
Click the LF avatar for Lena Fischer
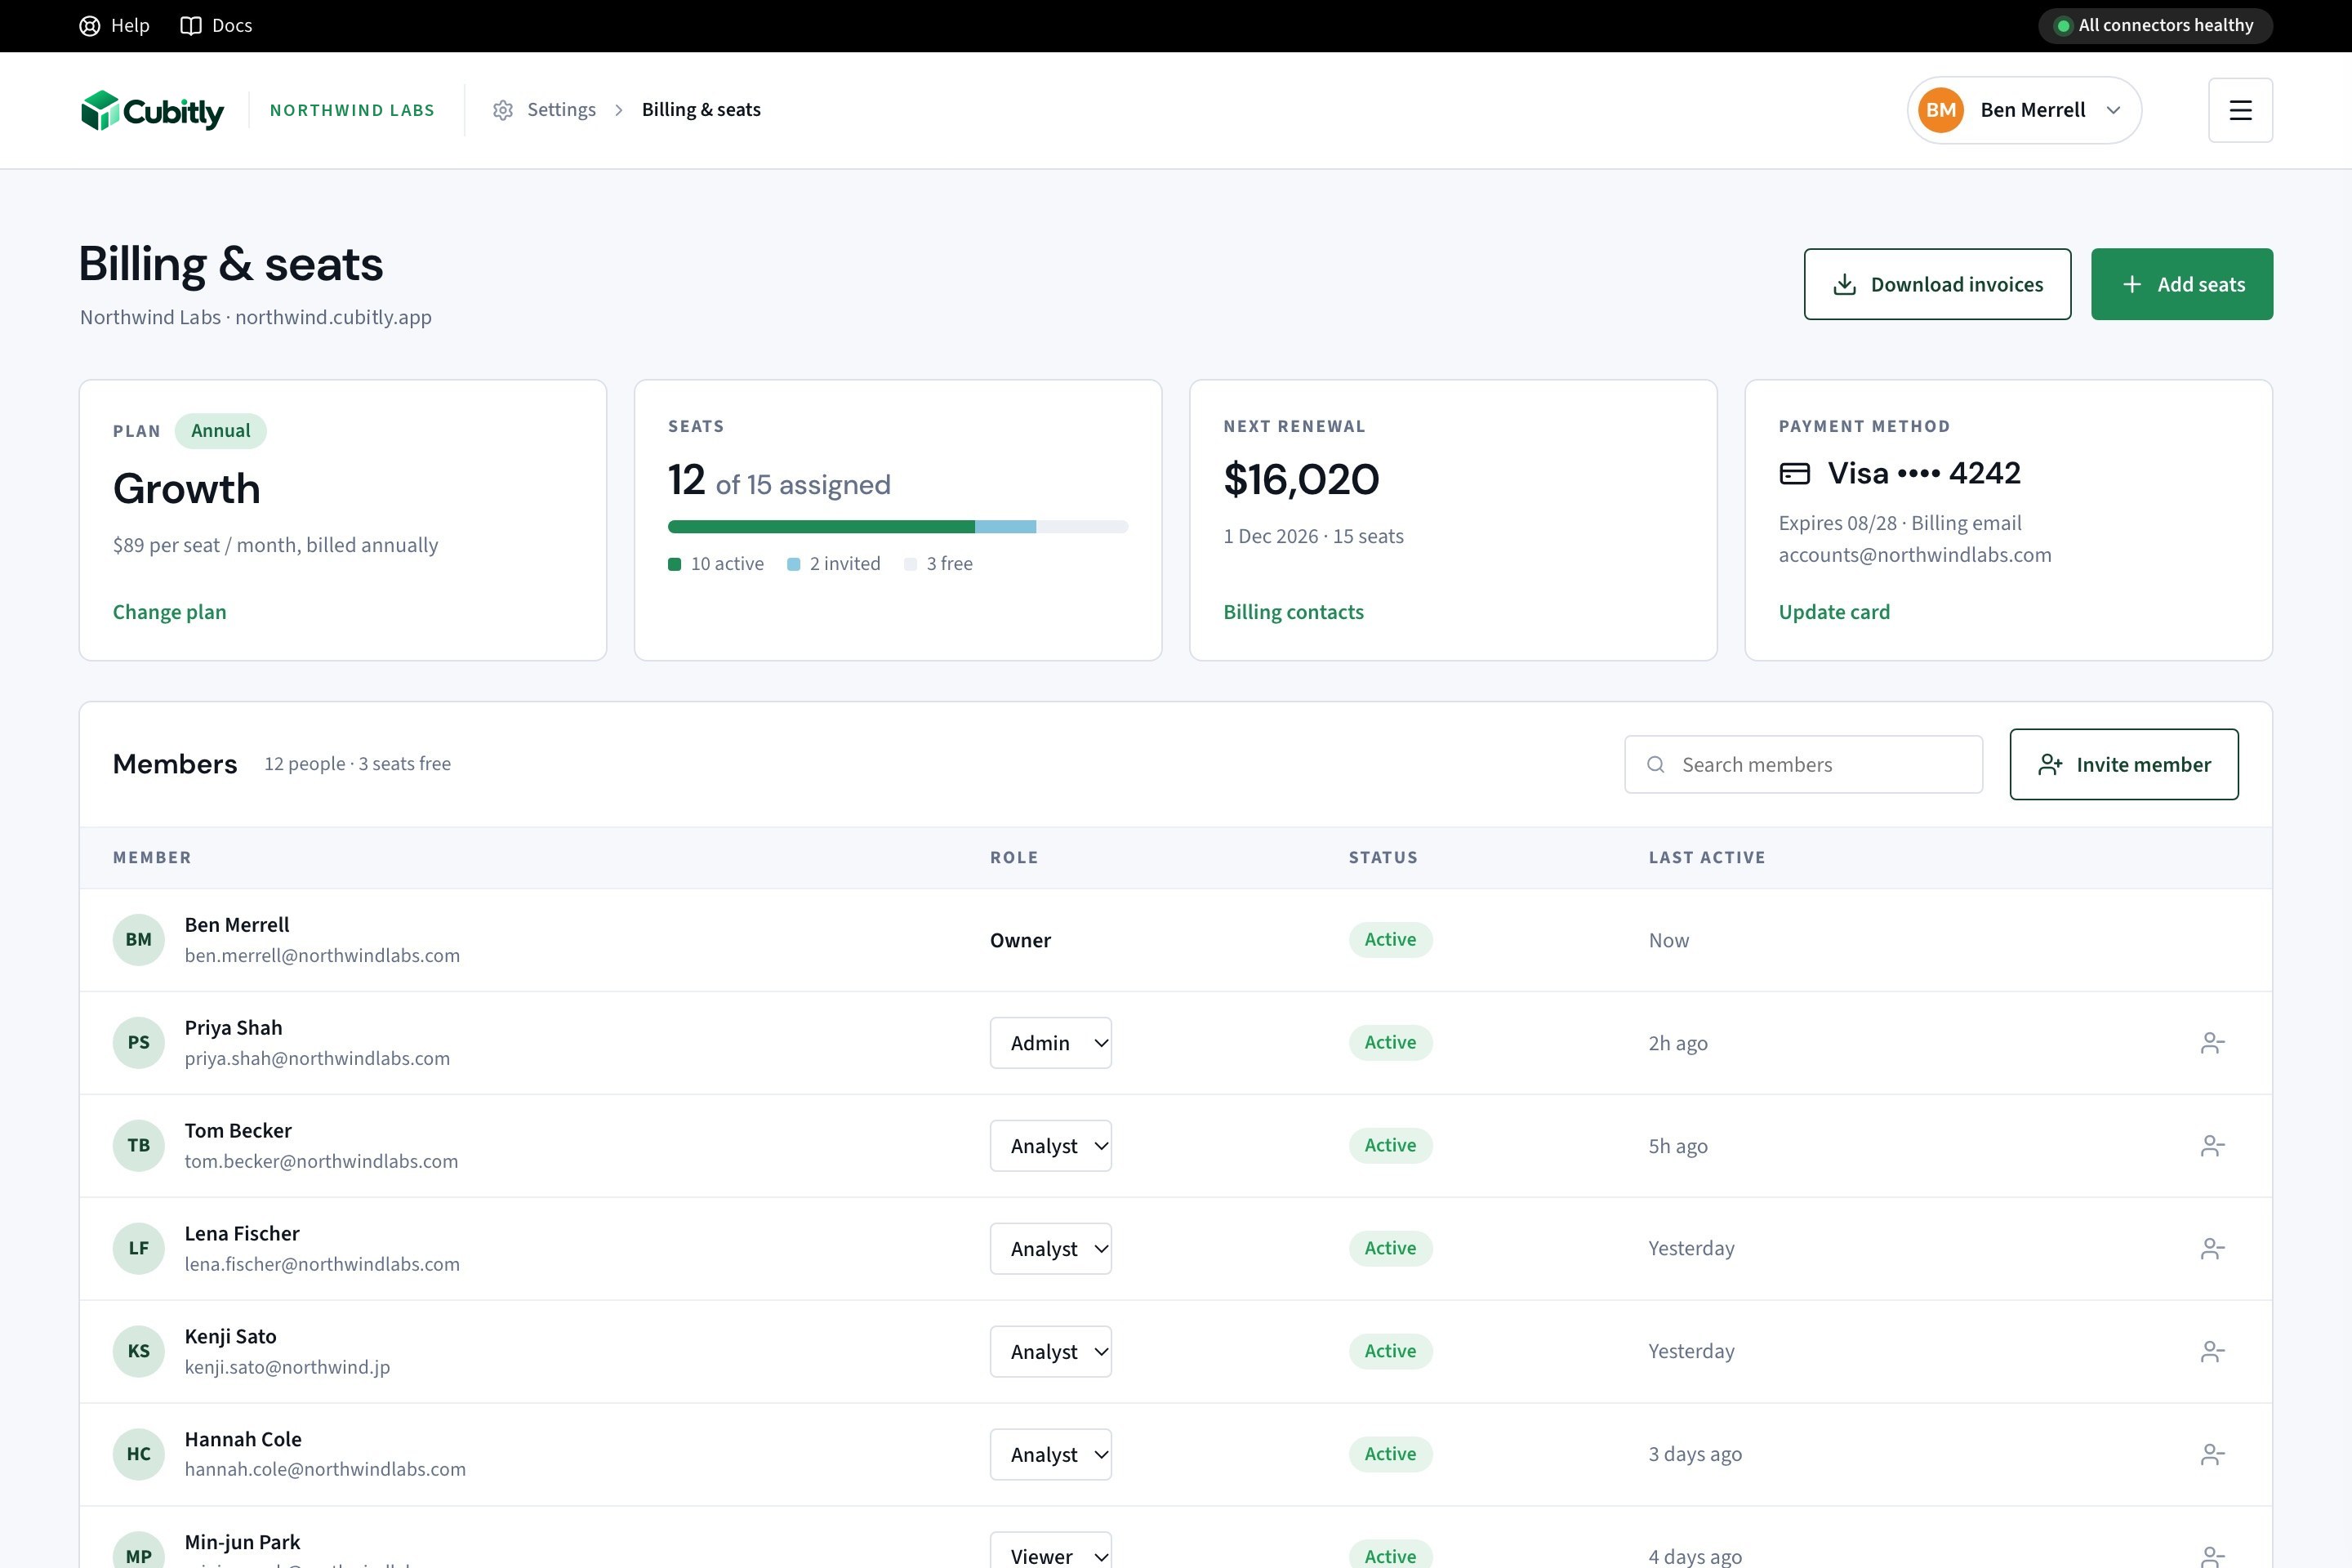coord(139,1249)
